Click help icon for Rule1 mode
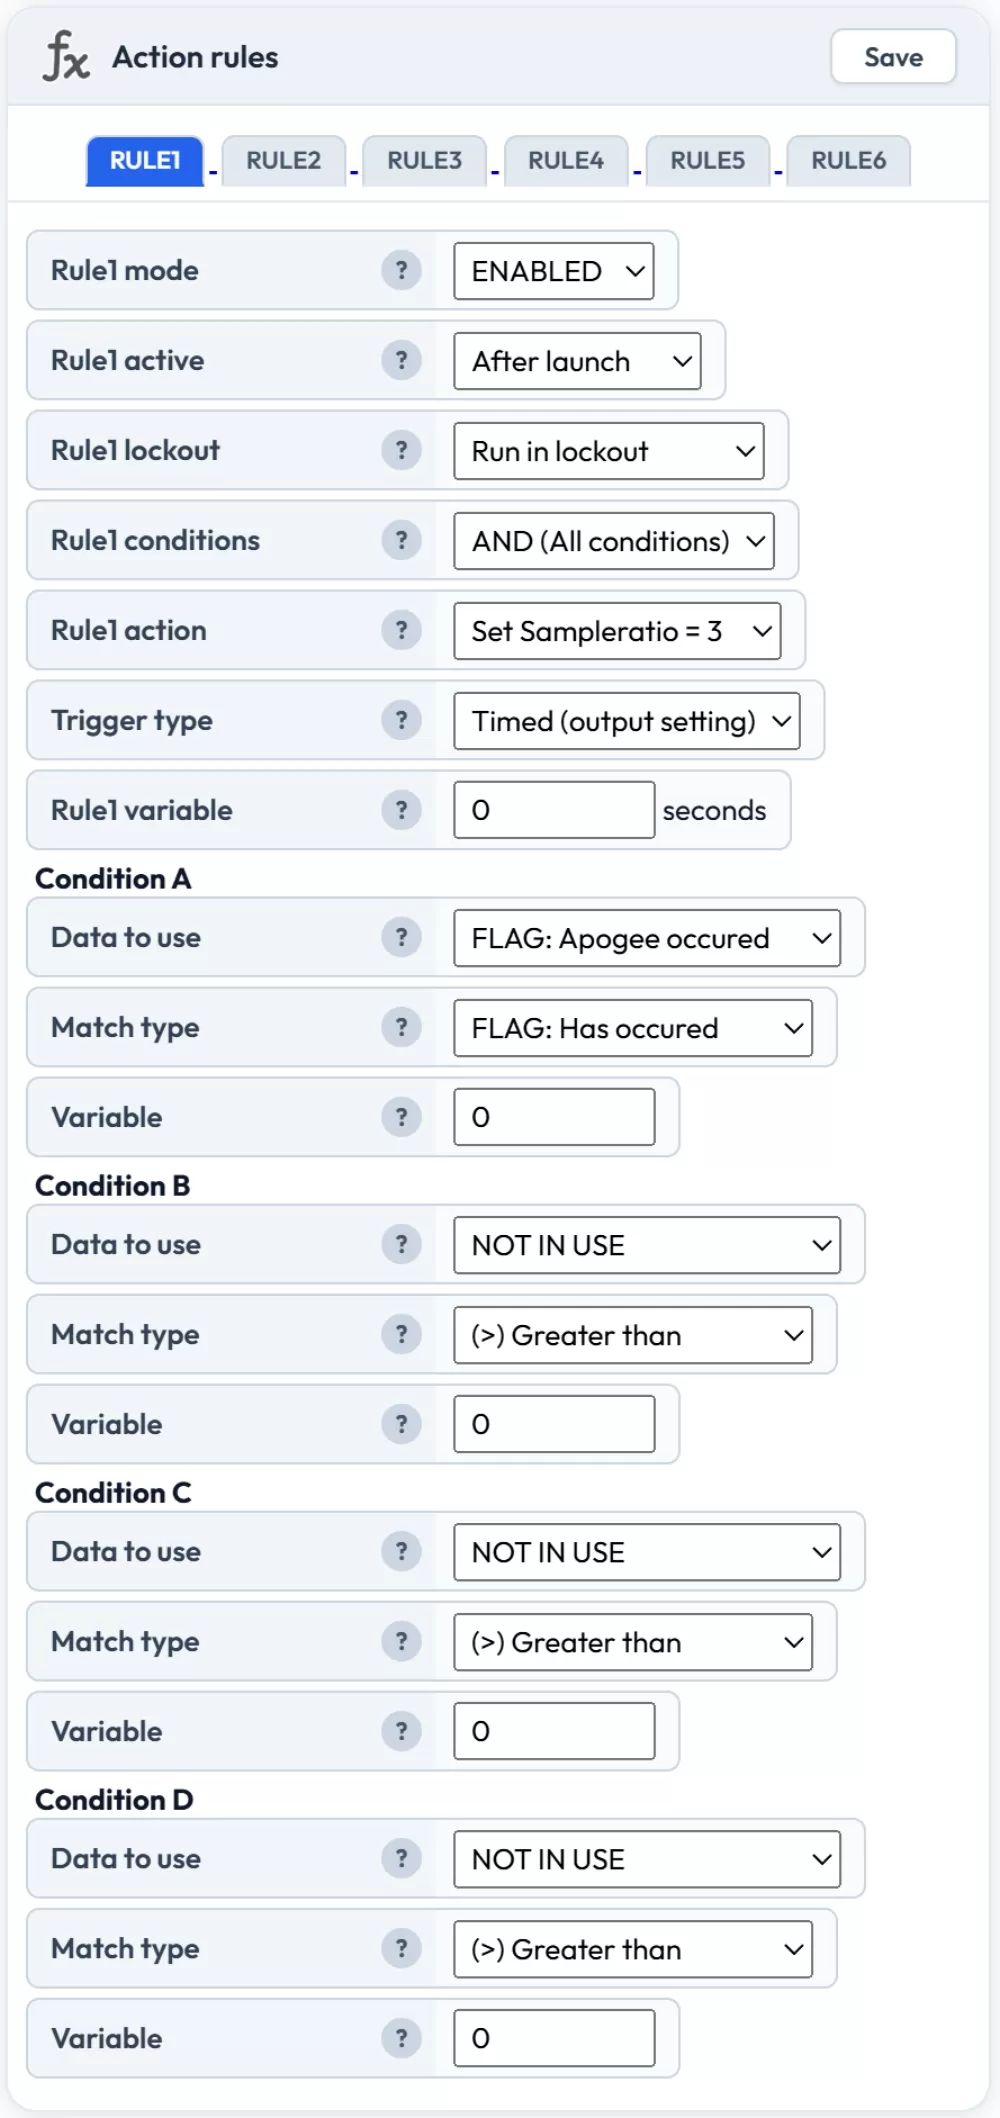Screen dimensions: 1000x2118 (401, 270)
